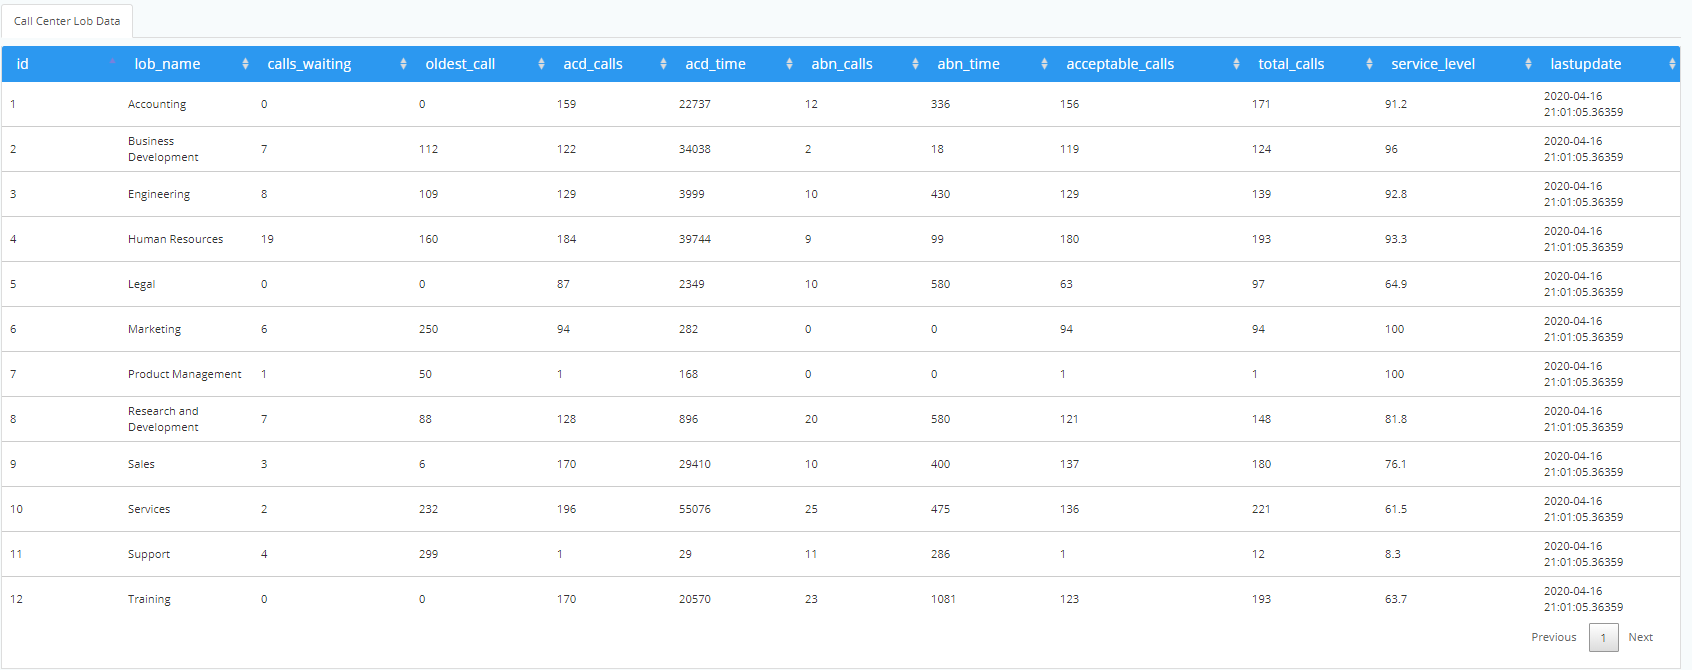Viewport: 1692px width, 670px height.
Task: Toggle the abn_calls sort arrows
Action: (915, 64)
